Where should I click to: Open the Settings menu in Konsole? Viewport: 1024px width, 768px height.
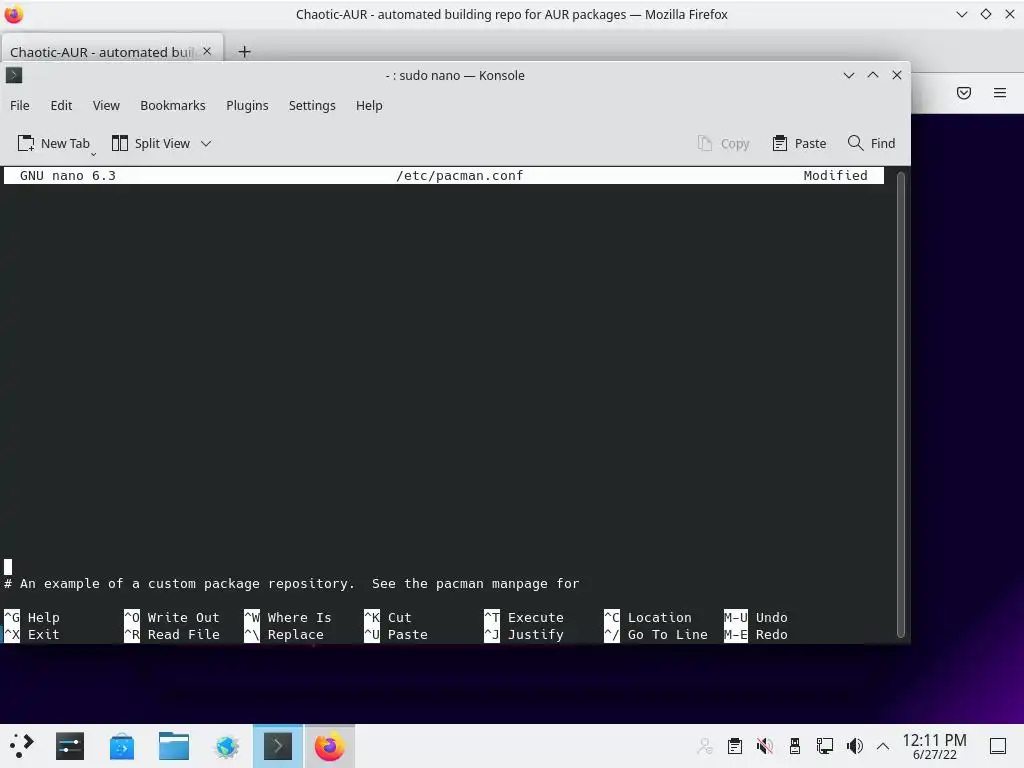(x=312, y=105)
